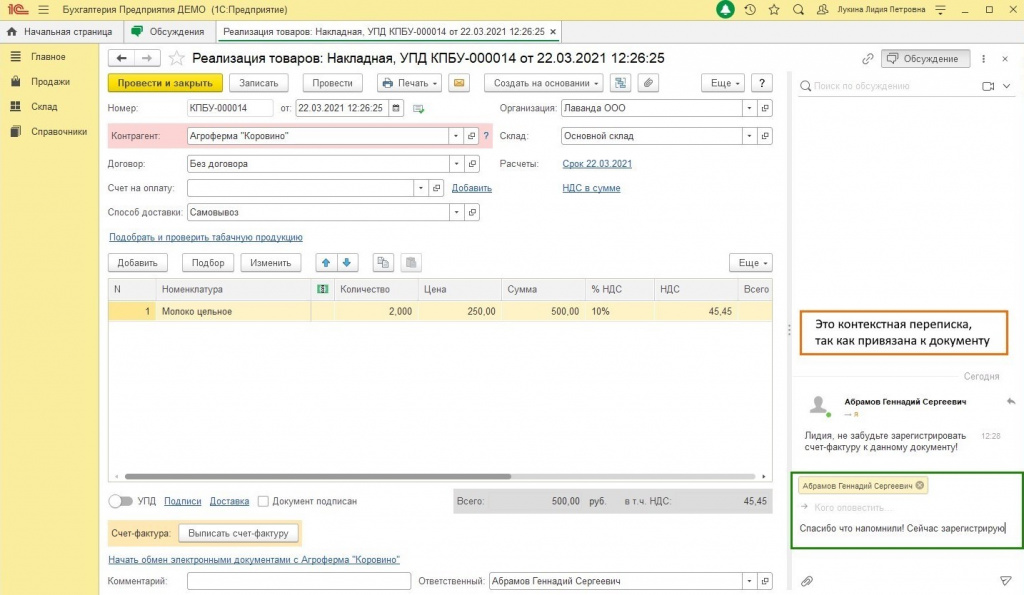Toggle the УПД switch
Screen dimensions: 1024x595
click(x=120, y=501)
